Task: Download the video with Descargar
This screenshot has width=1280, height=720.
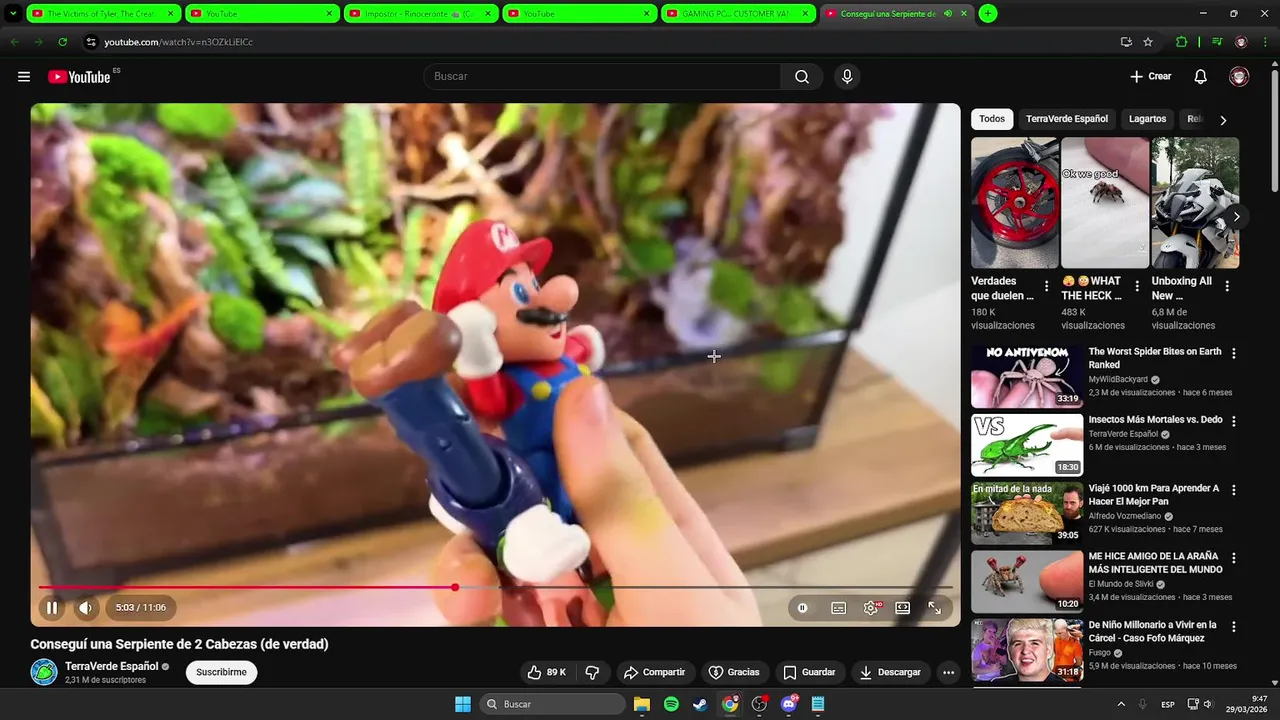Action: [890, 672]
